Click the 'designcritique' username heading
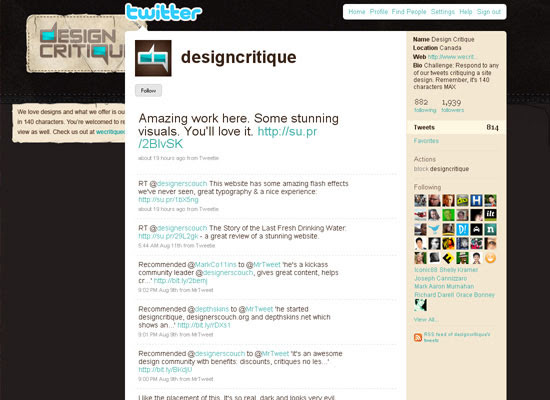Screen dimensions: 550x400 pos(239,57)
